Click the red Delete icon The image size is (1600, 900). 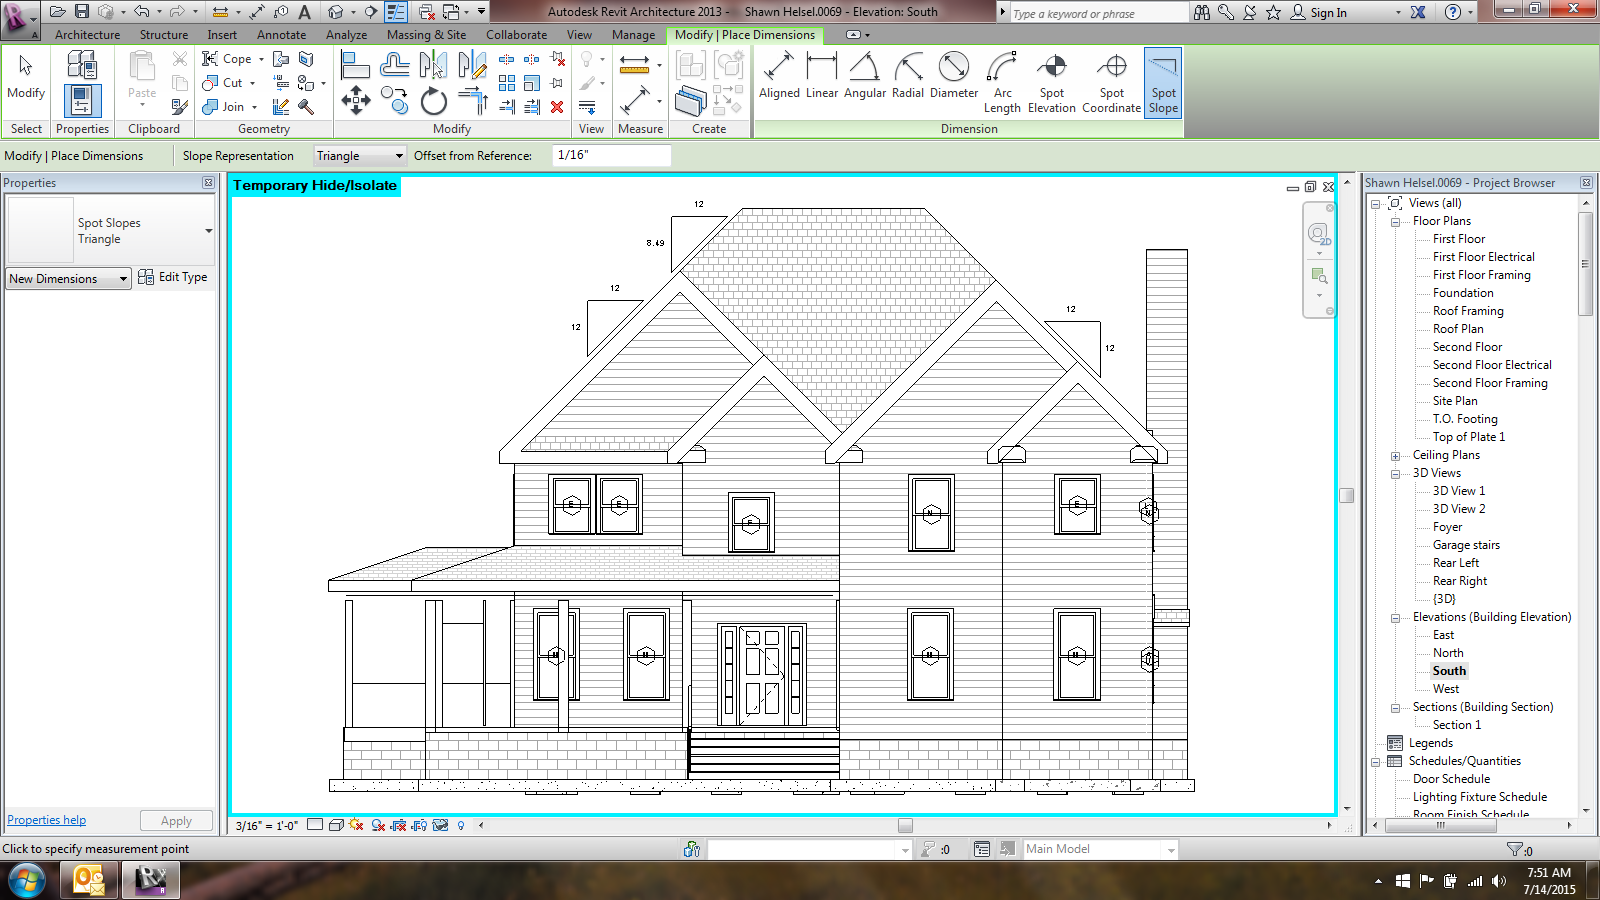pos(557,106)
